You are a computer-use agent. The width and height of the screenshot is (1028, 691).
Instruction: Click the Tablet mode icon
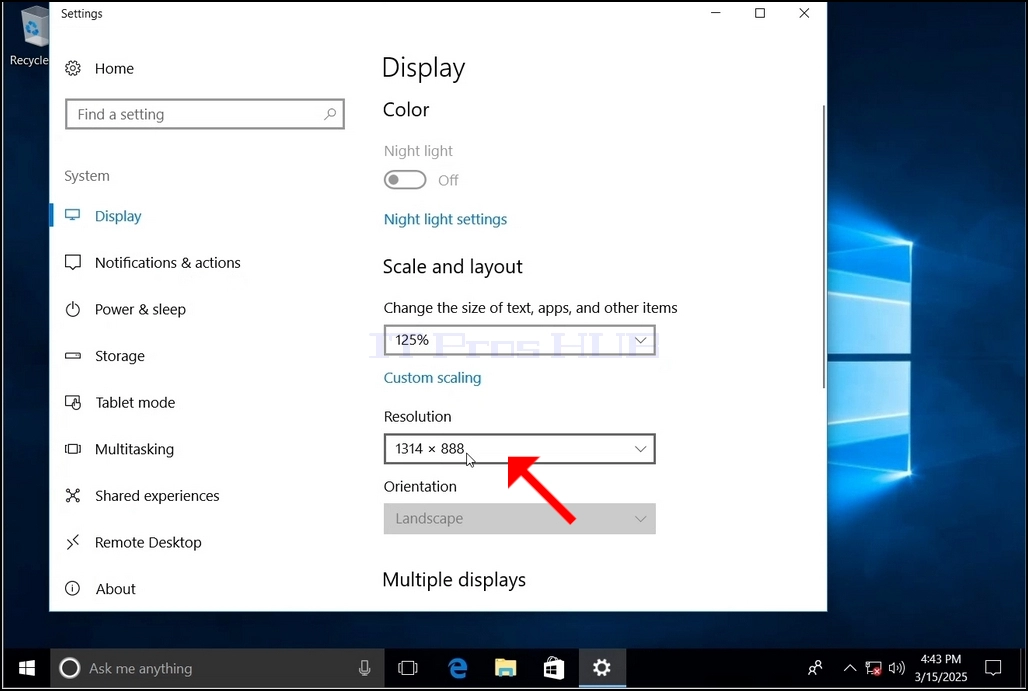(x=73, y=403)
